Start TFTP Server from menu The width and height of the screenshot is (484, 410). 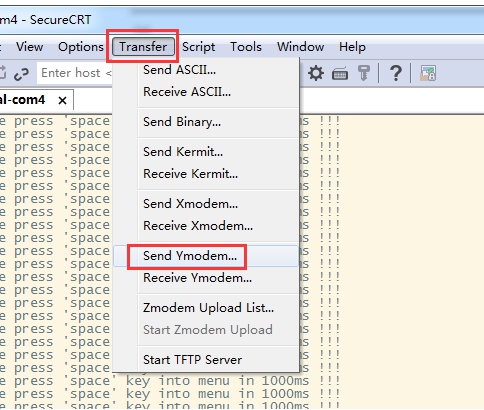206,360
